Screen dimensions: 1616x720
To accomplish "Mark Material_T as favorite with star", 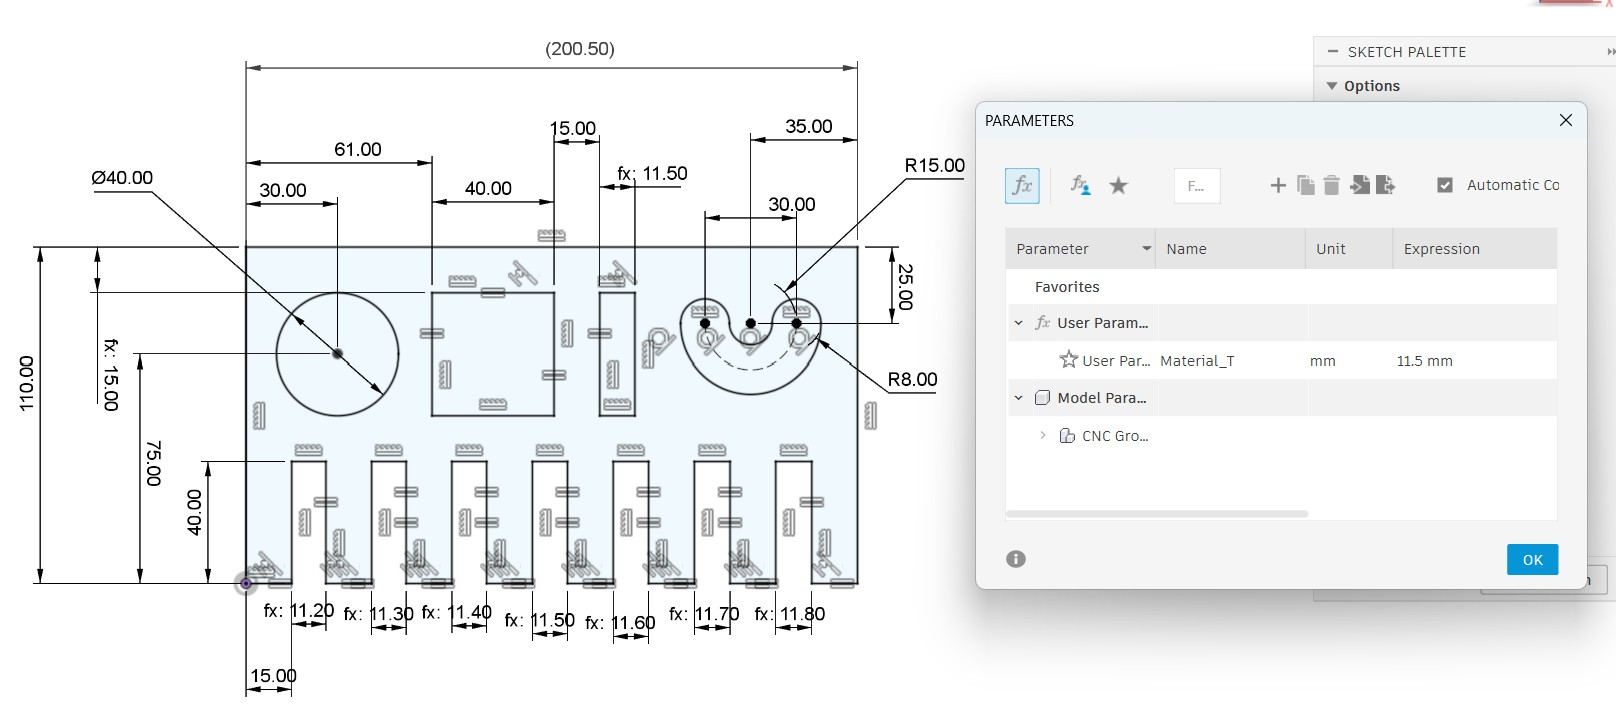I will pos(1068,360).
